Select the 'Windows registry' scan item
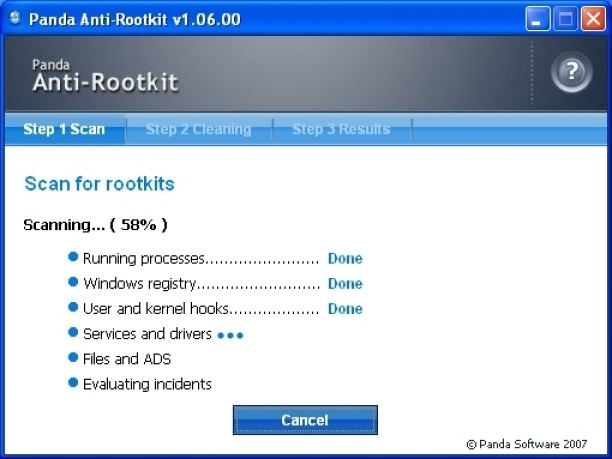 [139, 283]
